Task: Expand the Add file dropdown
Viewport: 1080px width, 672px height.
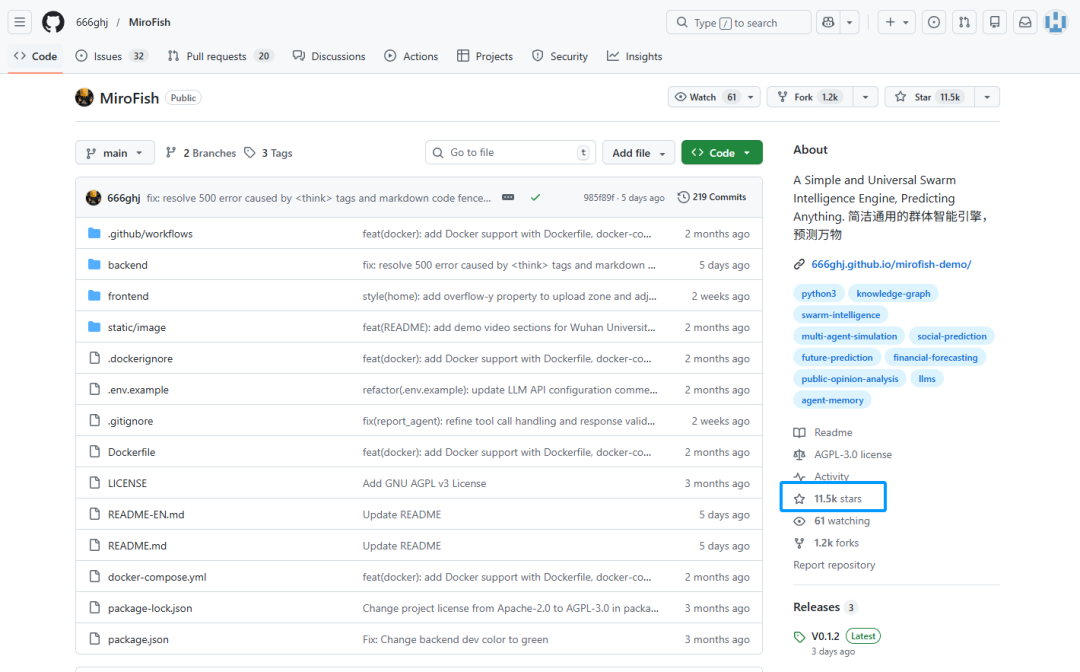Action: (638, 153)
